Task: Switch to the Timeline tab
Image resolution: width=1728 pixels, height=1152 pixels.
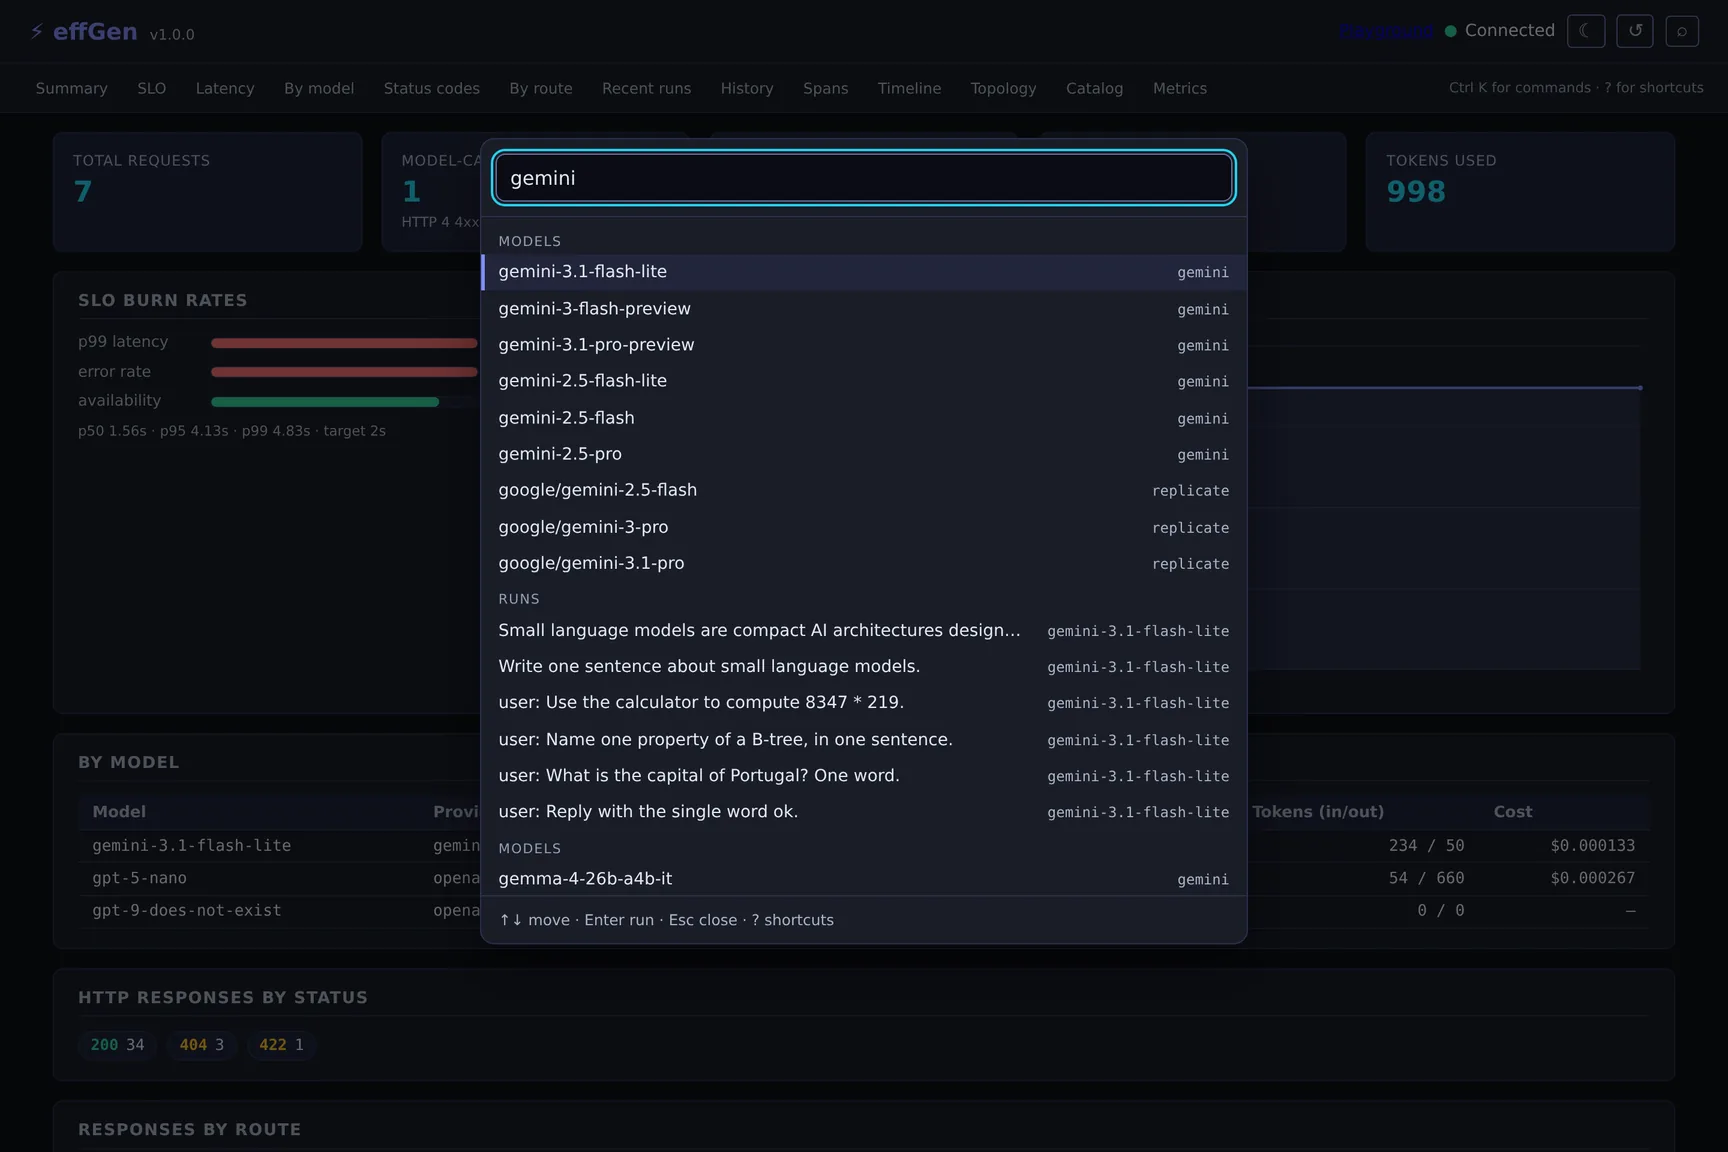Action: coord(909,88)
